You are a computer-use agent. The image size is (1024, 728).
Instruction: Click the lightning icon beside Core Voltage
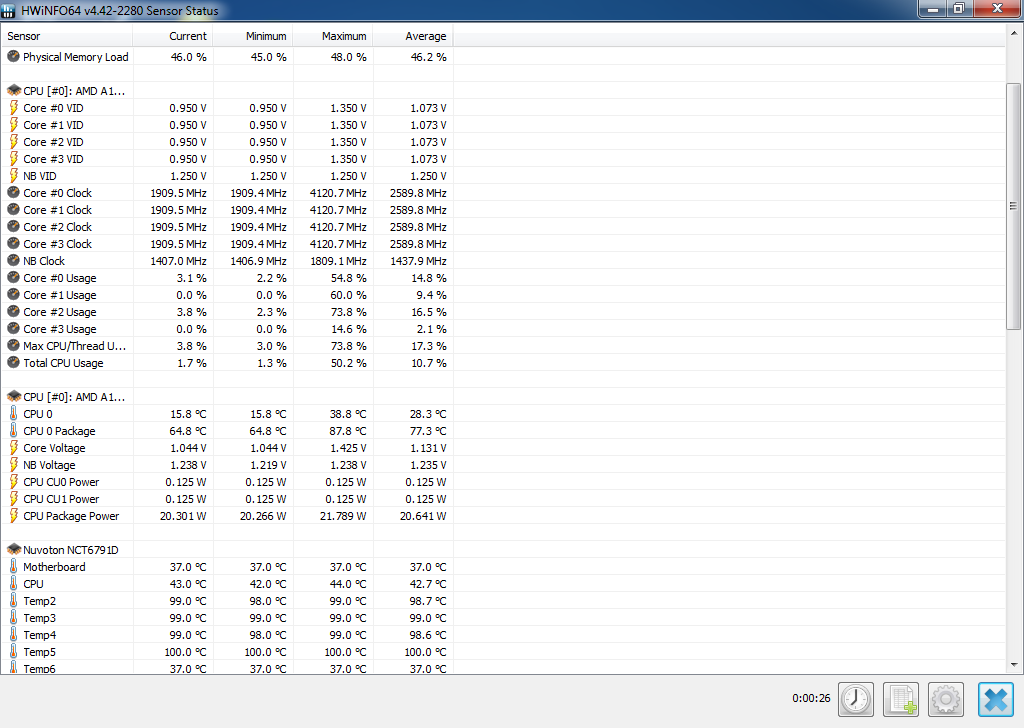(13, 448)
